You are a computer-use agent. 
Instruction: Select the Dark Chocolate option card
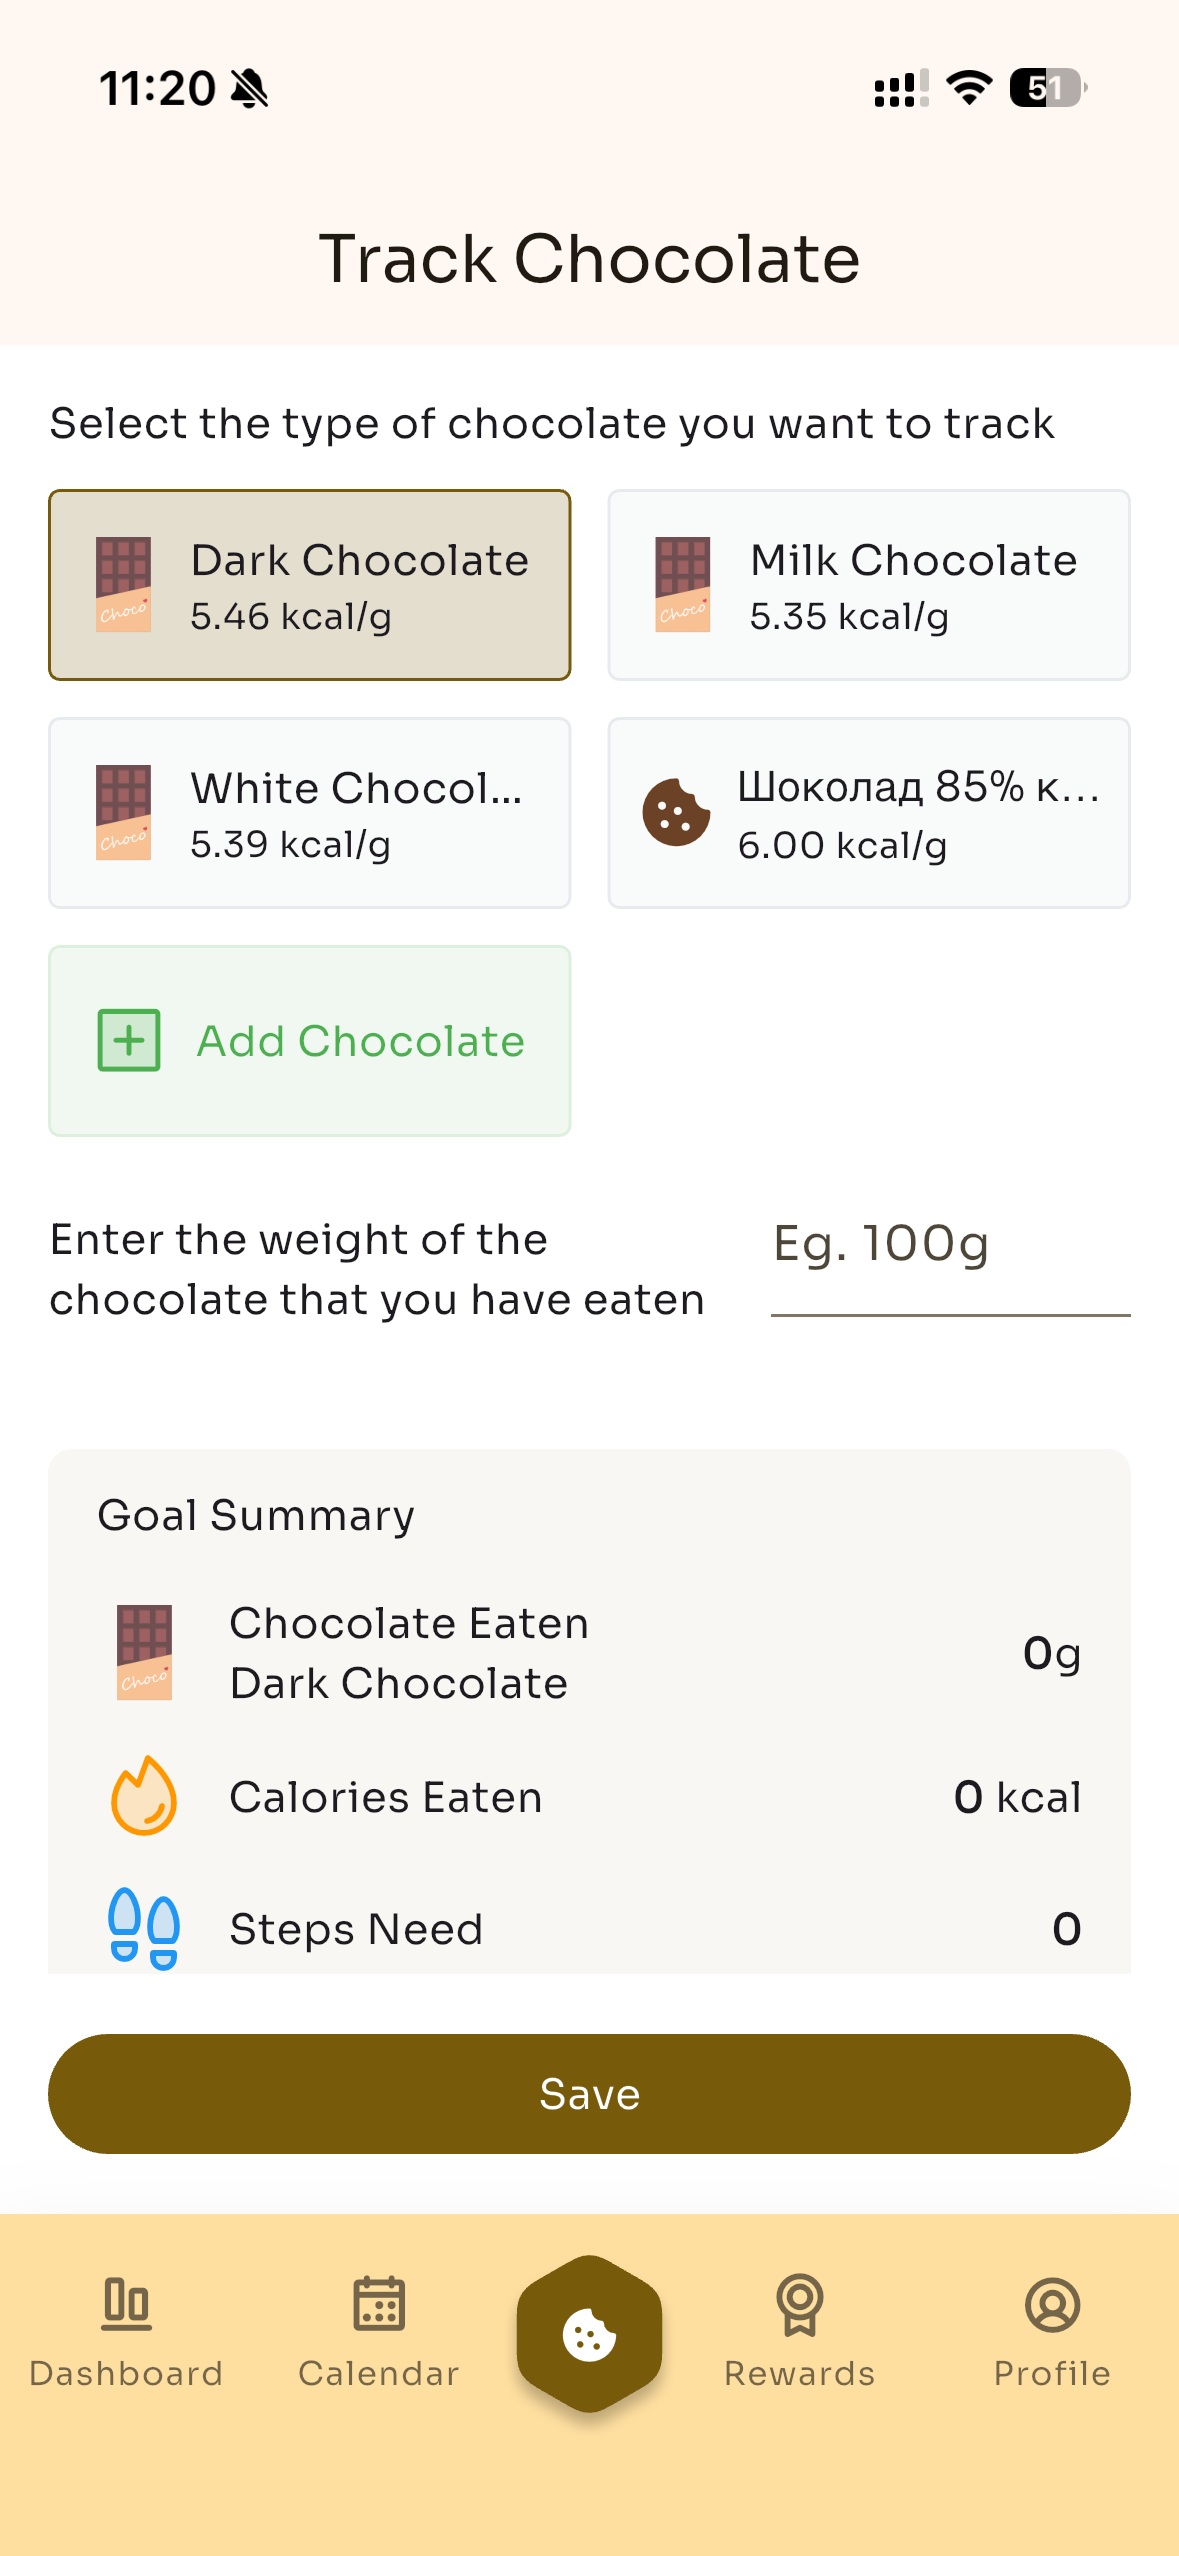click(x=310, y=585)
